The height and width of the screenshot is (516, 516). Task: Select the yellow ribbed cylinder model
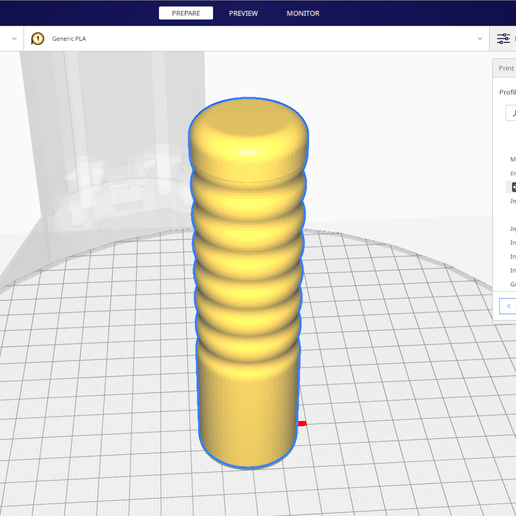(248, 283)
